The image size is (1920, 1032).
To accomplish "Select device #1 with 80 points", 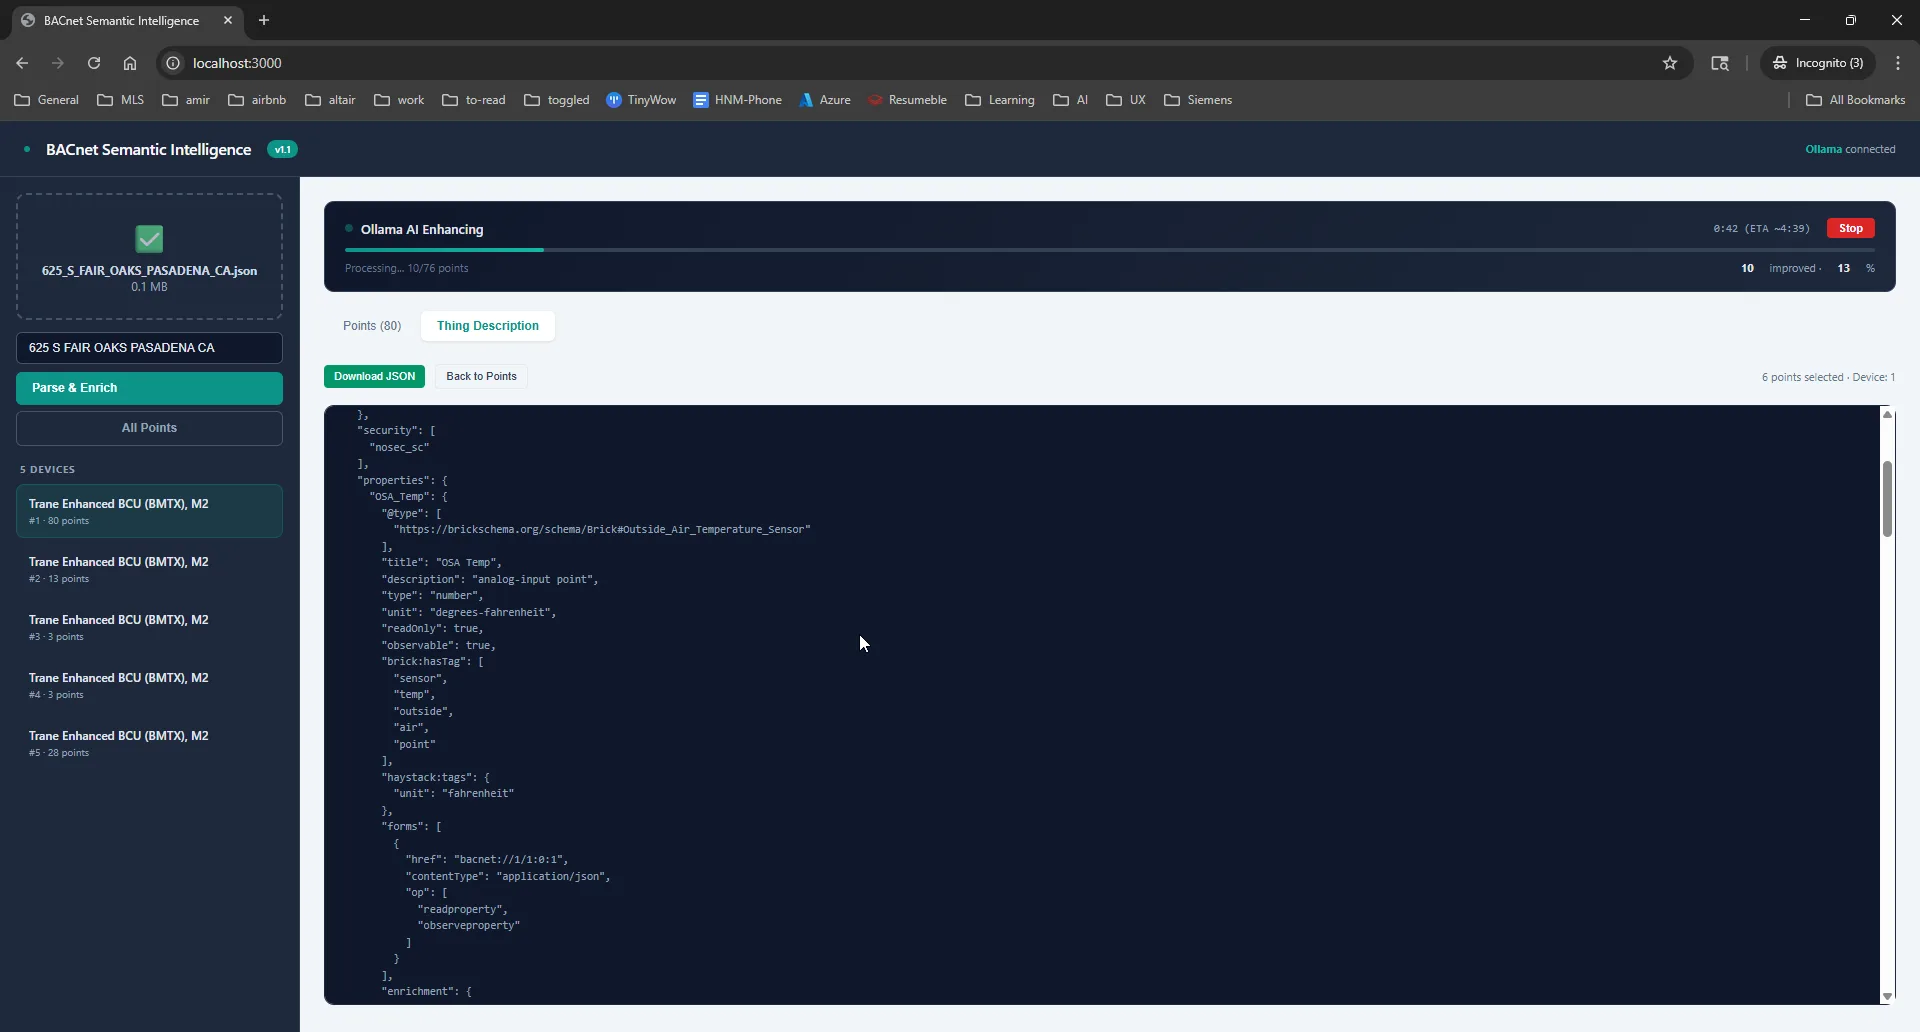I will [x=149, y=511].
